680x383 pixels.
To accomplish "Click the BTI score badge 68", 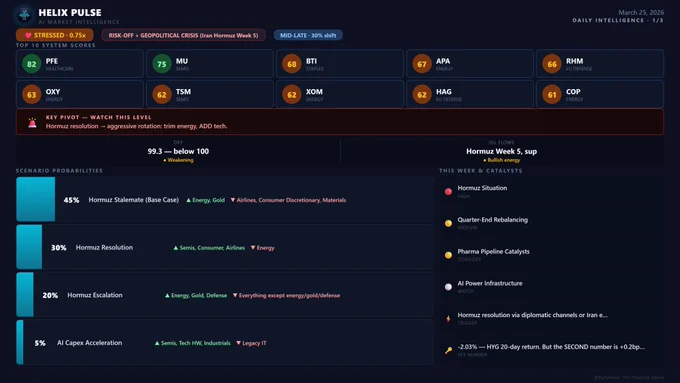I will click(292, 64).
